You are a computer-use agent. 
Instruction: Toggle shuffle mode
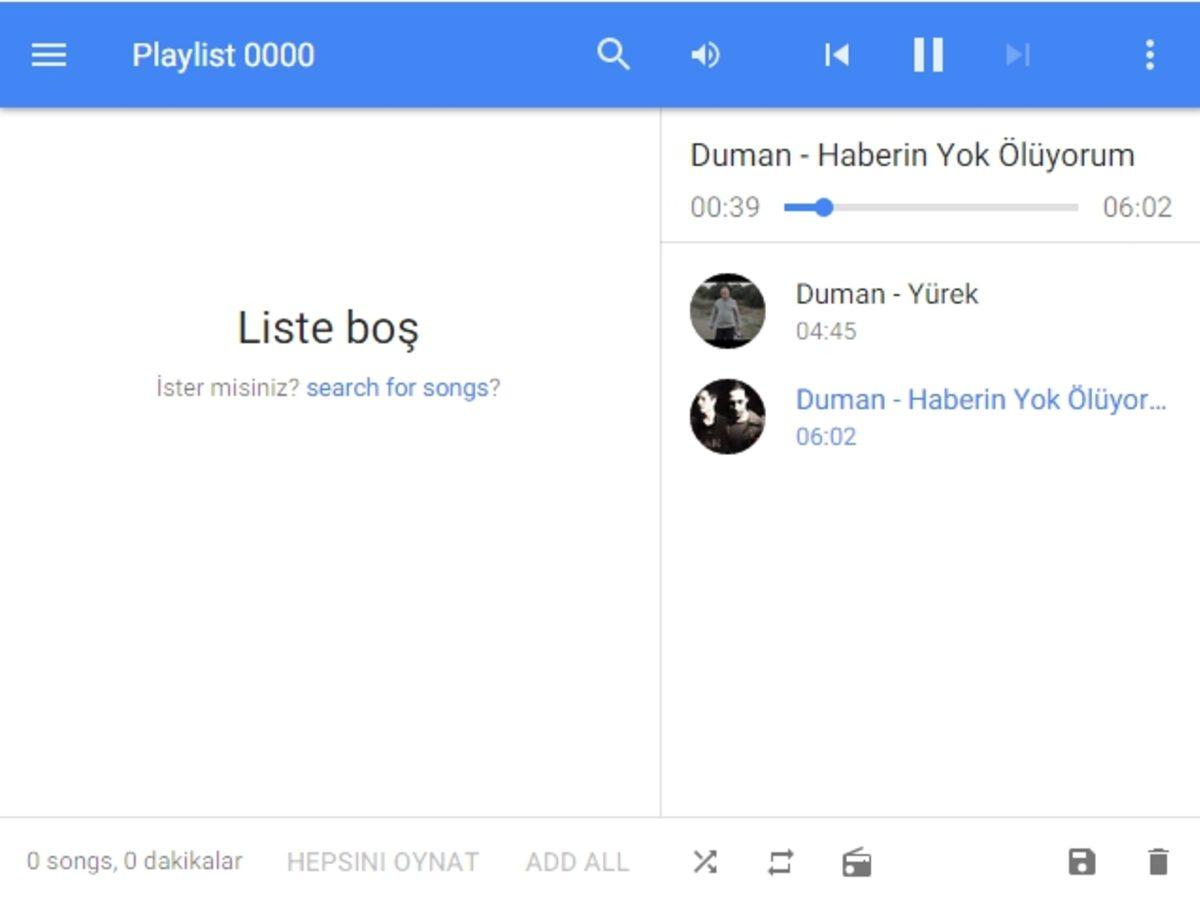705,861
